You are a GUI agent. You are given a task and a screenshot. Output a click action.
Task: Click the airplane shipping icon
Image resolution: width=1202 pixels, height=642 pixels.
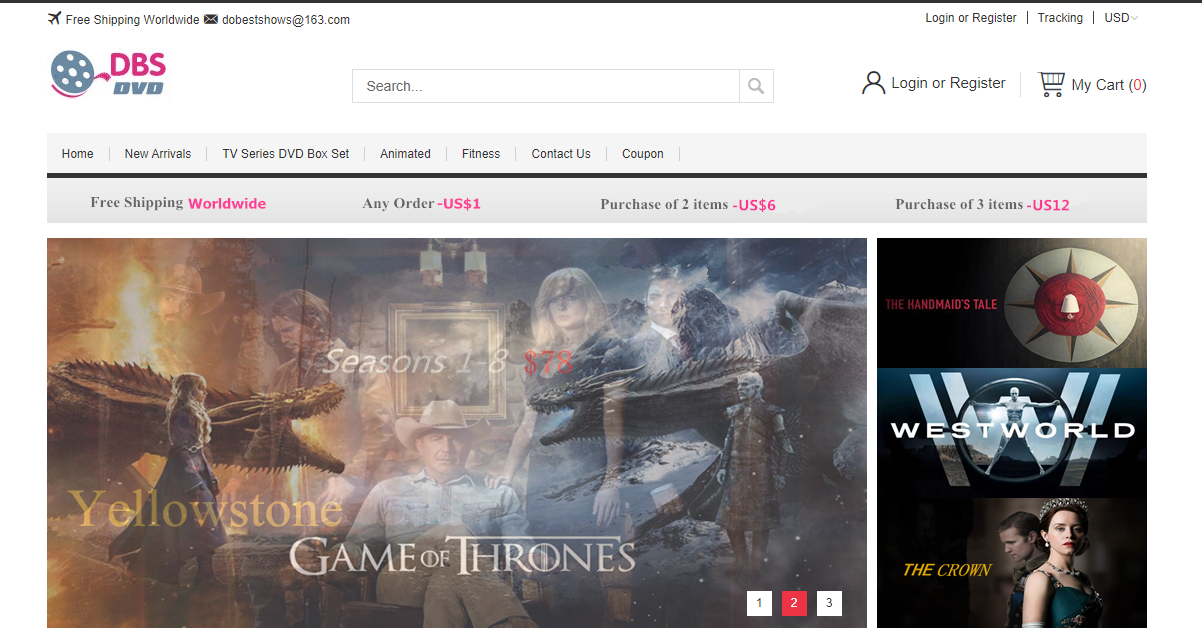tap(54, 18)
